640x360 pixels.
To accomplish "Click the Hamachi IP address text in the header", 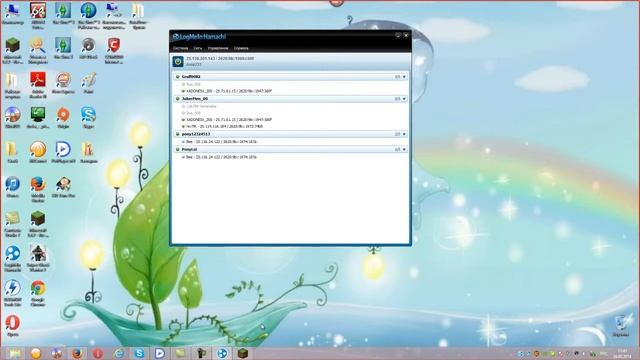I will [220, 58].
